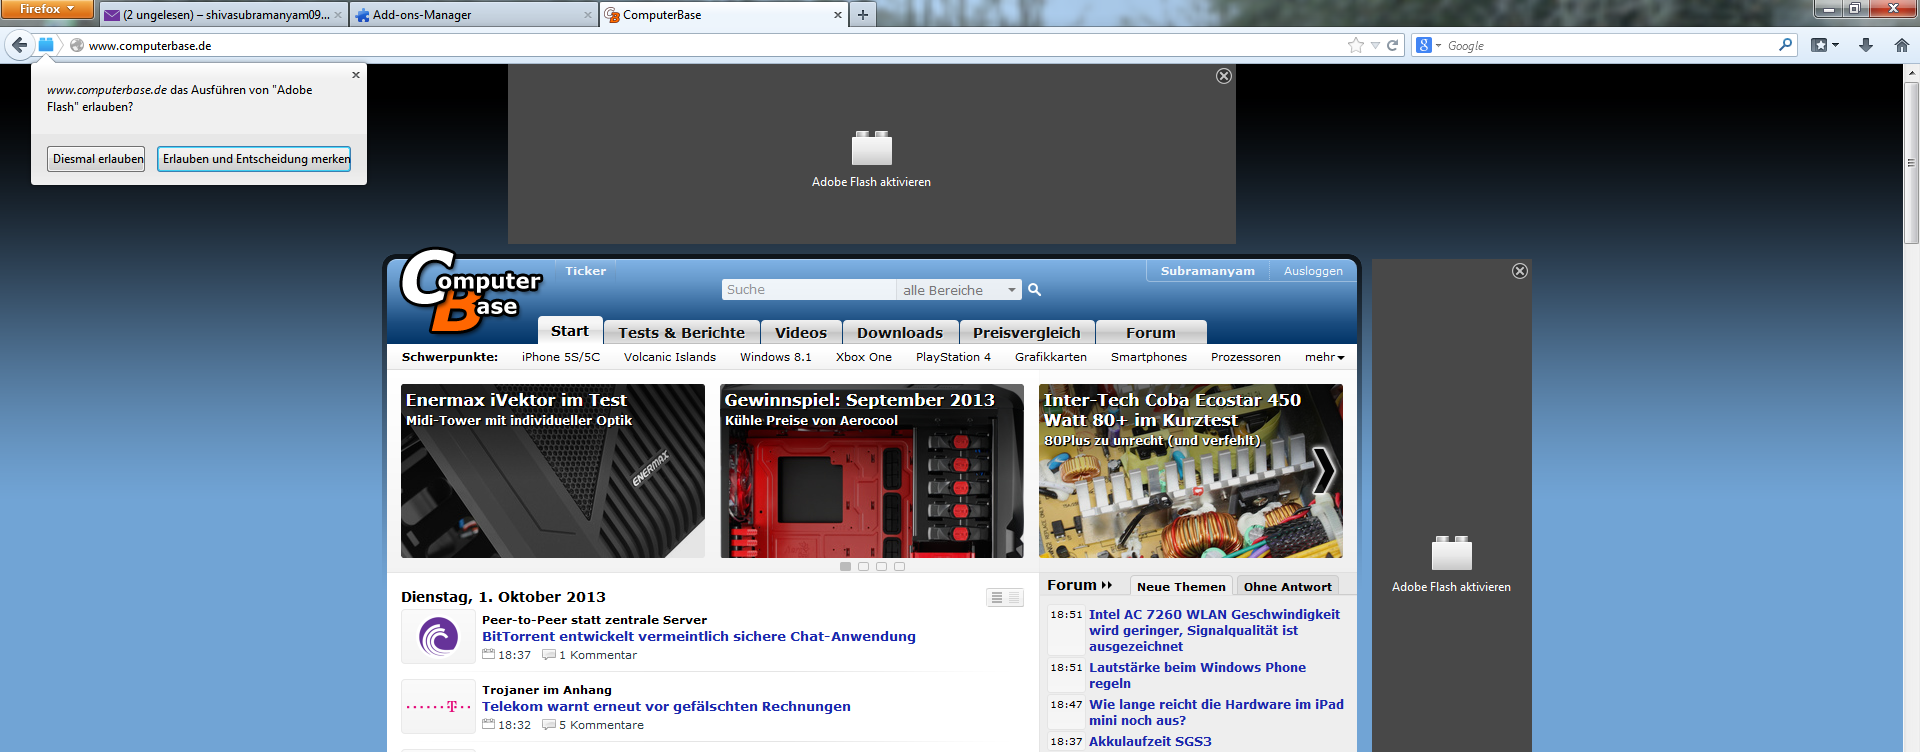Viewport: 1920px width, 752px height.
Task: Advance the teaser carousel with right arrow
Action: click(x=1324, y=471)
